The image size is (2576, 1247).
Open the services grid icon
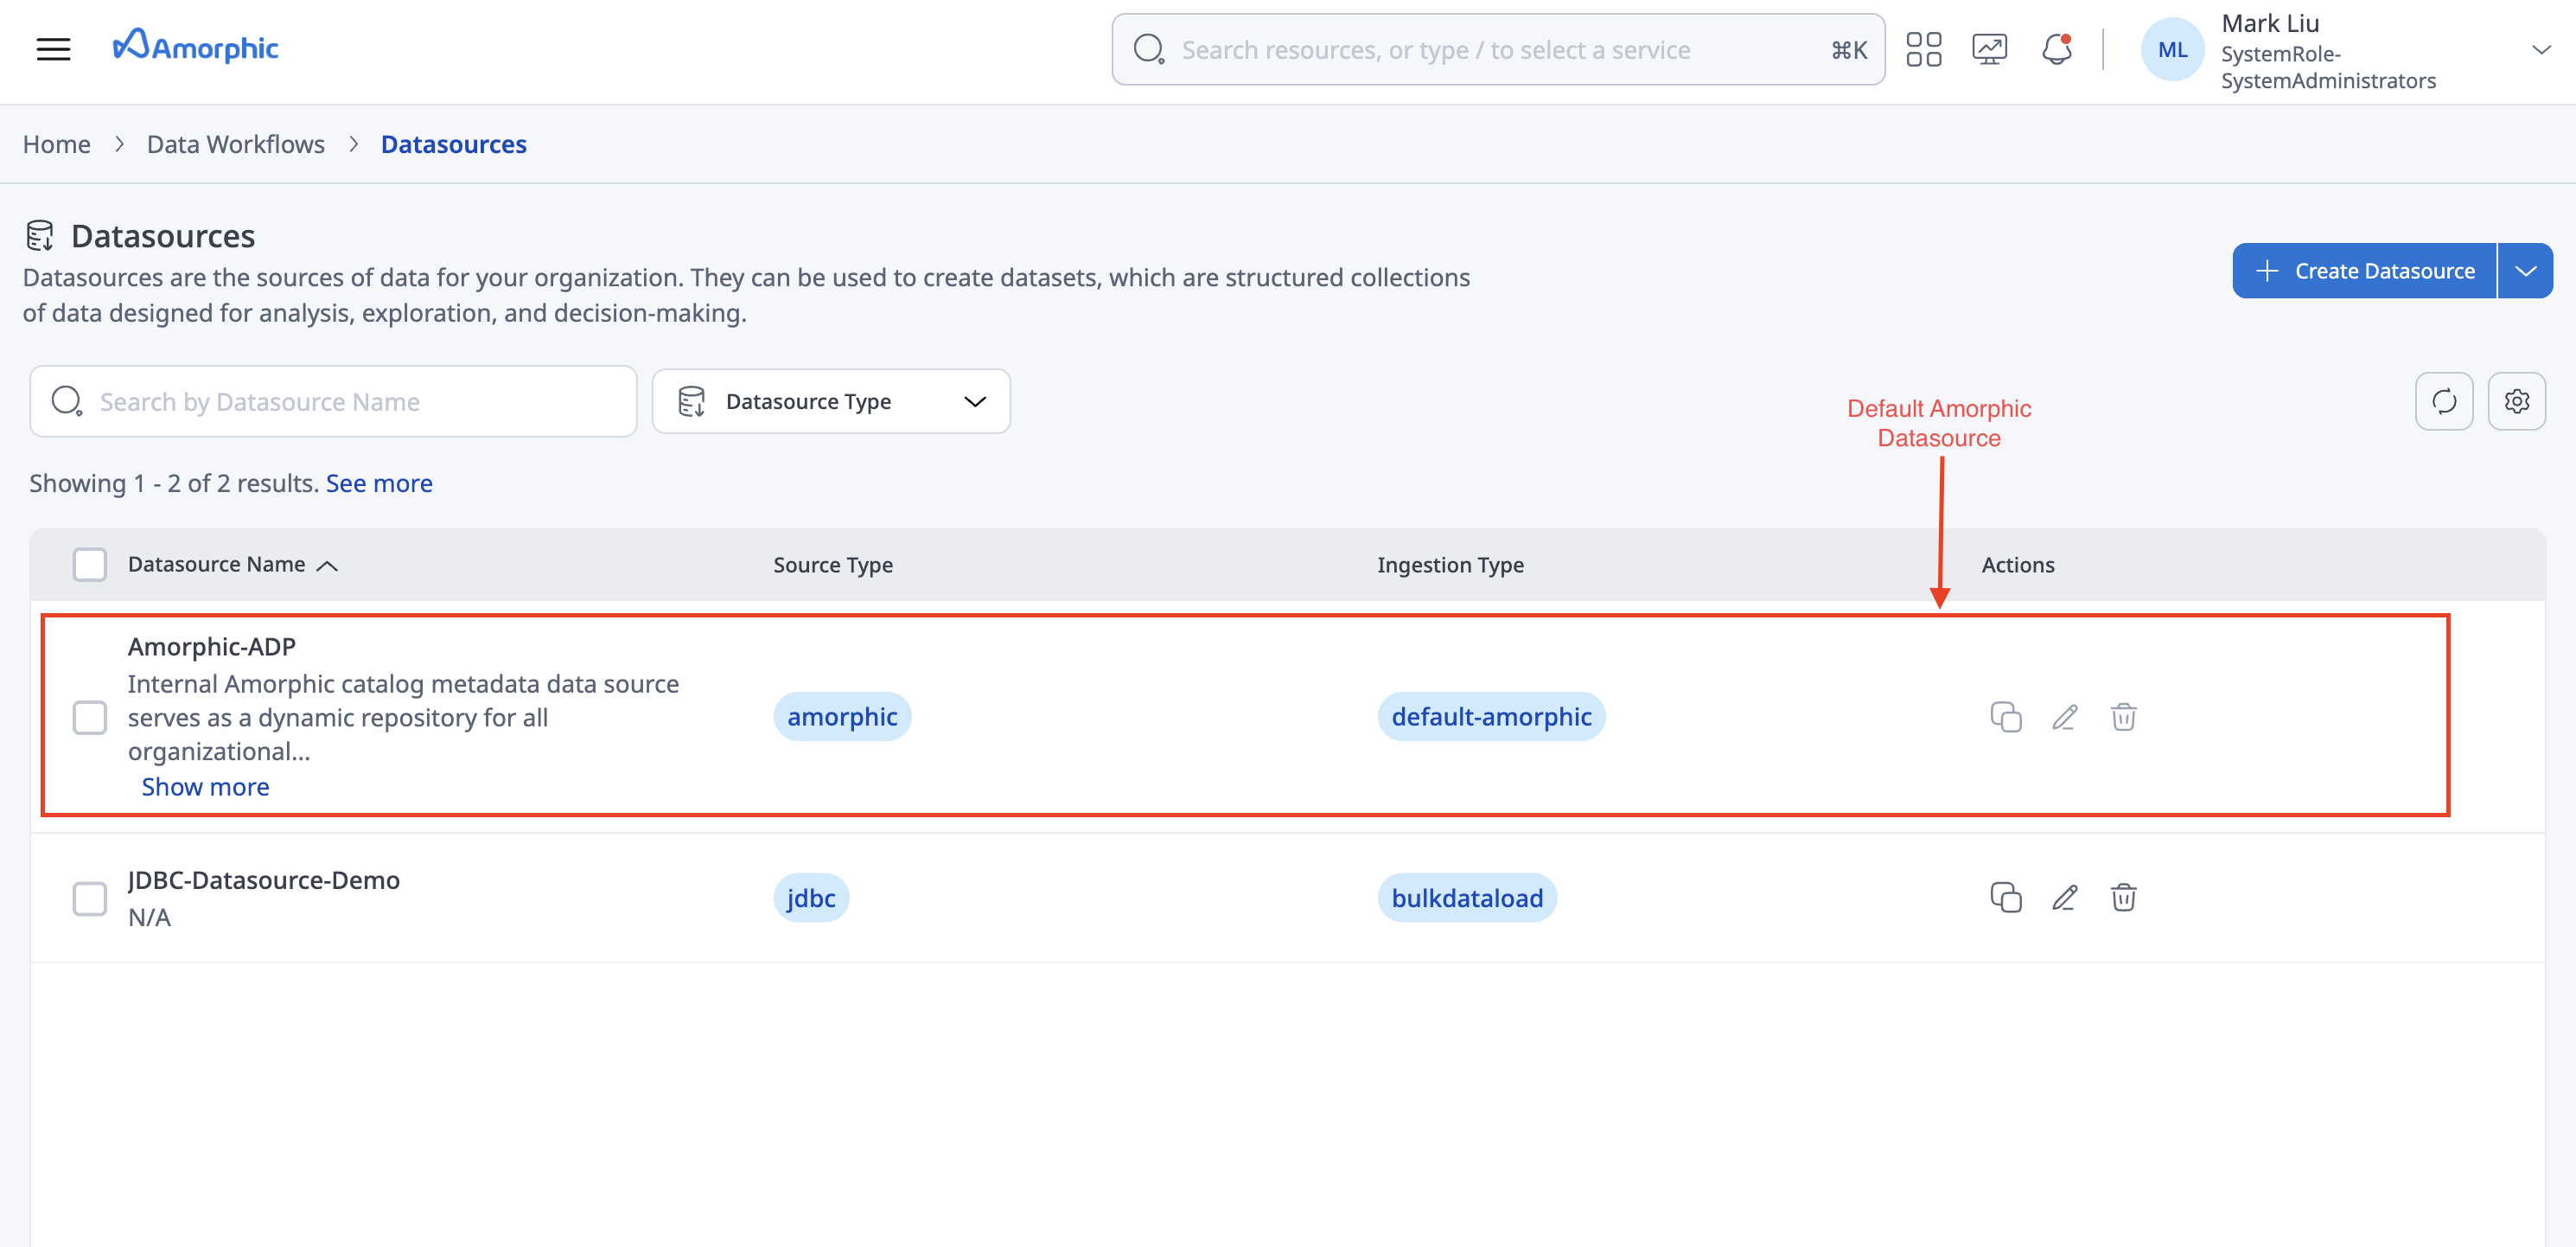(1923, 49)
